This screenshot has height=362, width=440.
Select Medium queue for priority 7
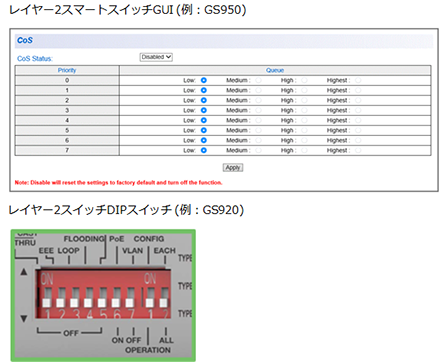click(x=258, y=150)
